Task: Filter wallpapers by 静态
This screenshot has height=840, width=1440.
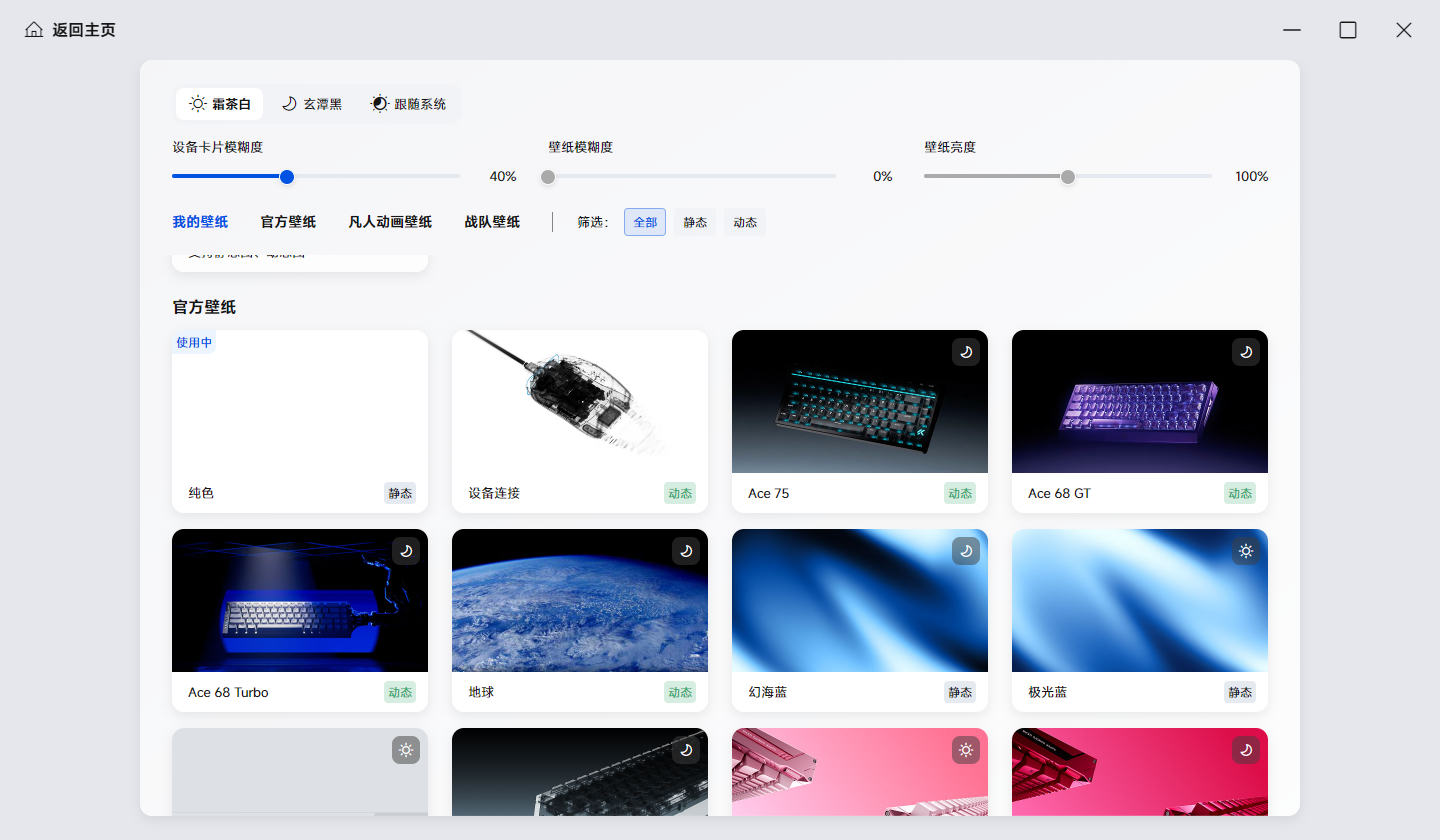Action: [x=695, y=222]
